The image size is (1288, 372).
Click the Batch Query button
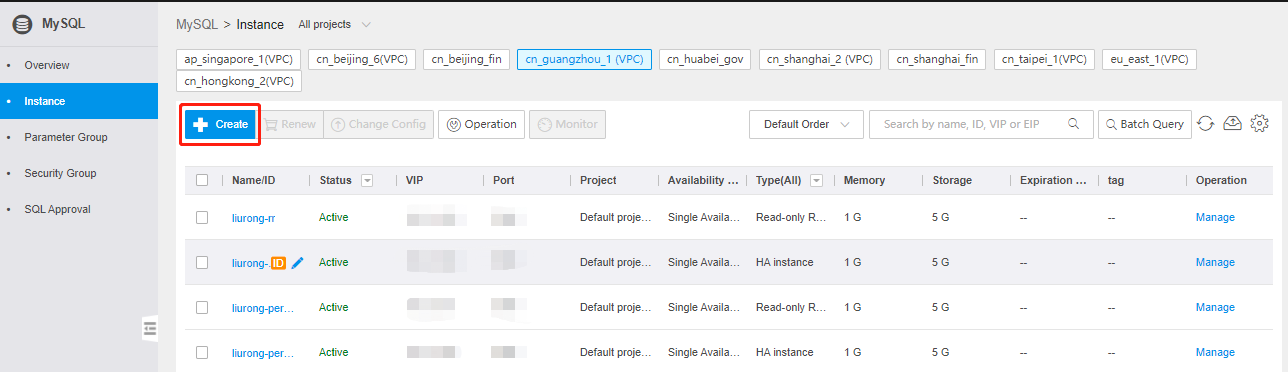1144,124
